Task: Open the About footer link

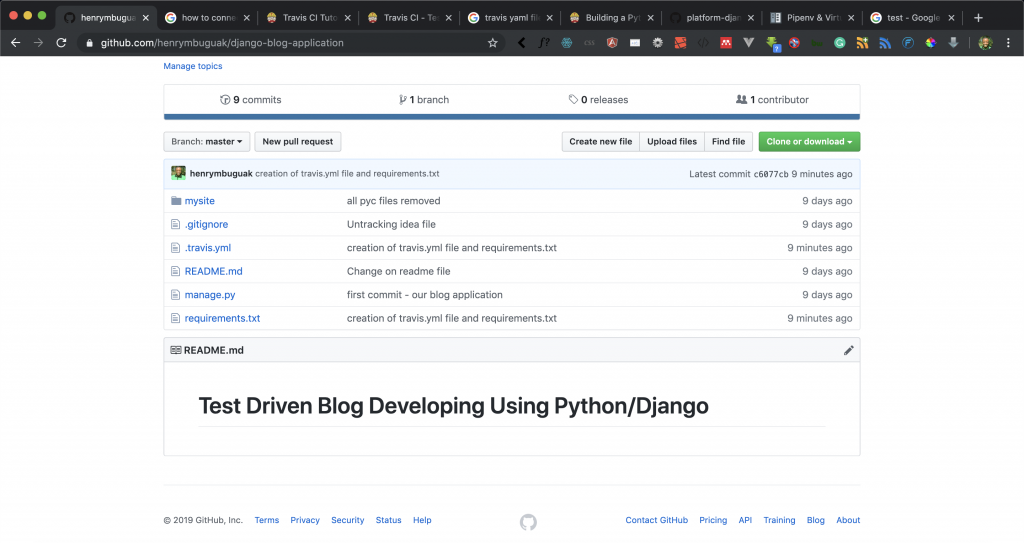Action: 848,520
